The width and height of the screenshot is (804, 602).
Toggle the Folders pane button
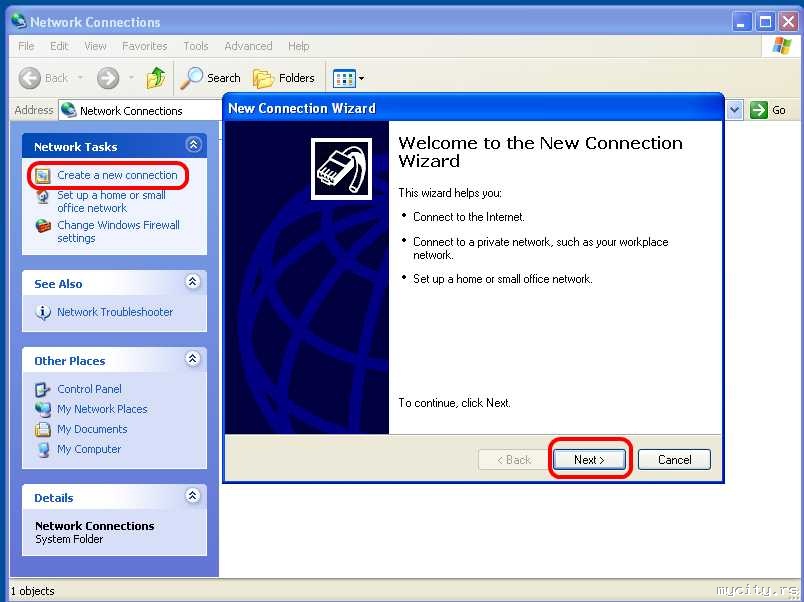tap(284, 78)
